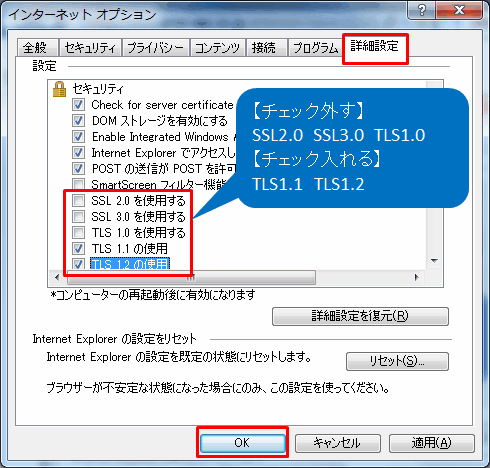This screenshot has height=468, width=490.
Task: Open the 全般 tab
Action: (38, 48)
